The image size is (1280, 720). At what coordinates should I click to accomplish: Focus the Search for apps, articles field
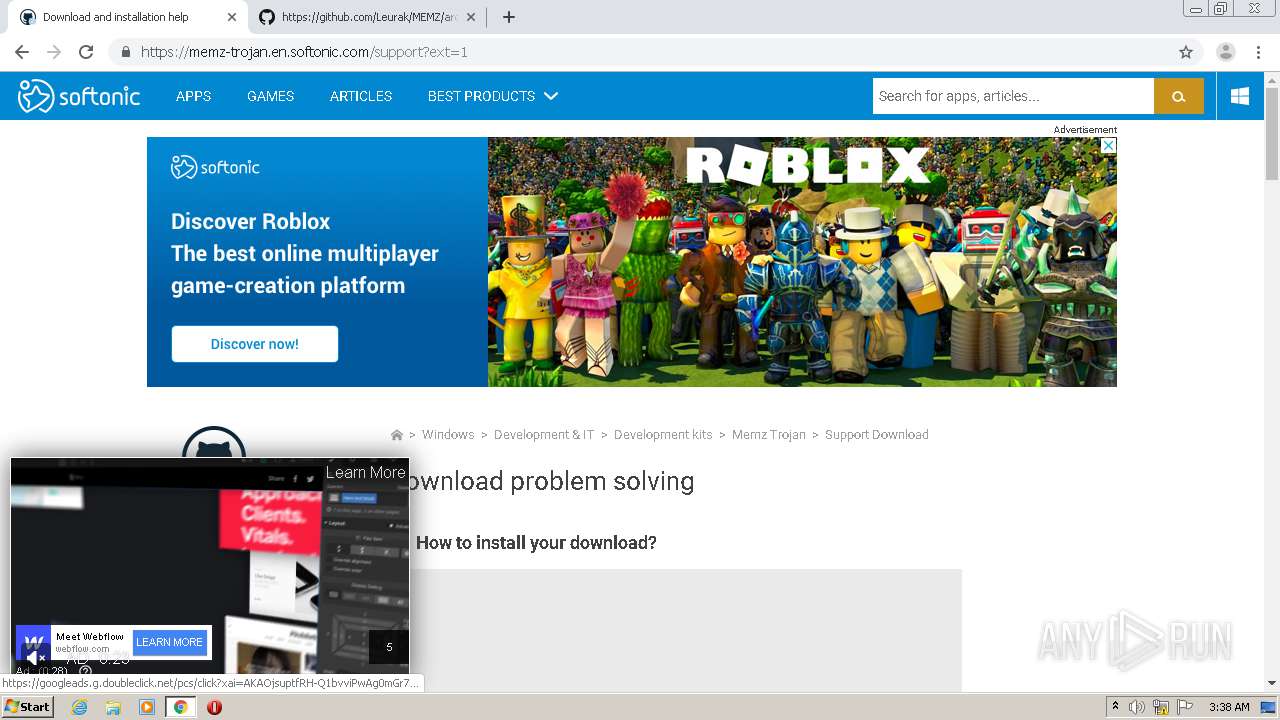(1013, 96)
